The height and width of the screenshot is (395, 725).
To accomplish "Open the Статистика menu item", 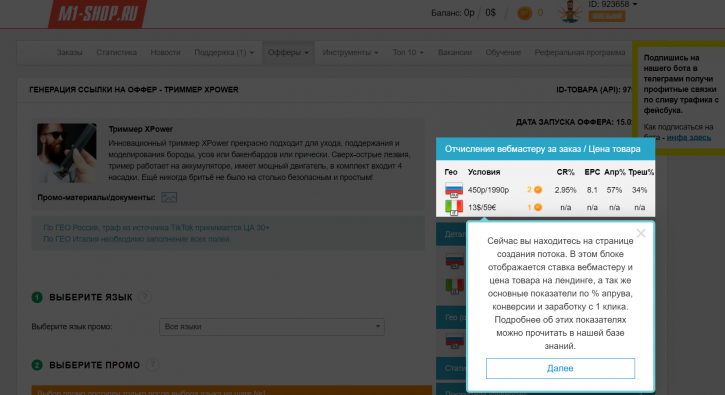I will pyautogui.click(x=116, y=52).
